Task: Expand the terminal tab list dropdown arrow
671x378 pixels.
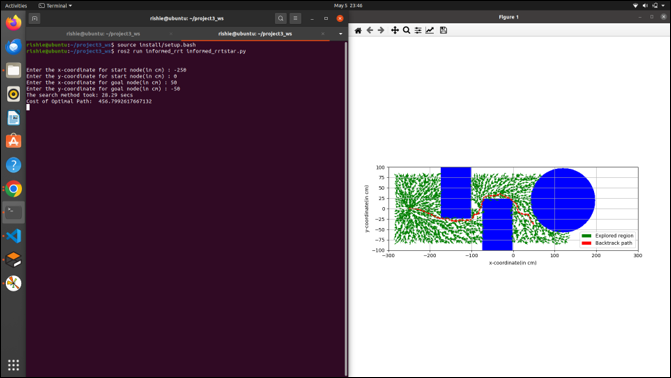Action: 341,34
